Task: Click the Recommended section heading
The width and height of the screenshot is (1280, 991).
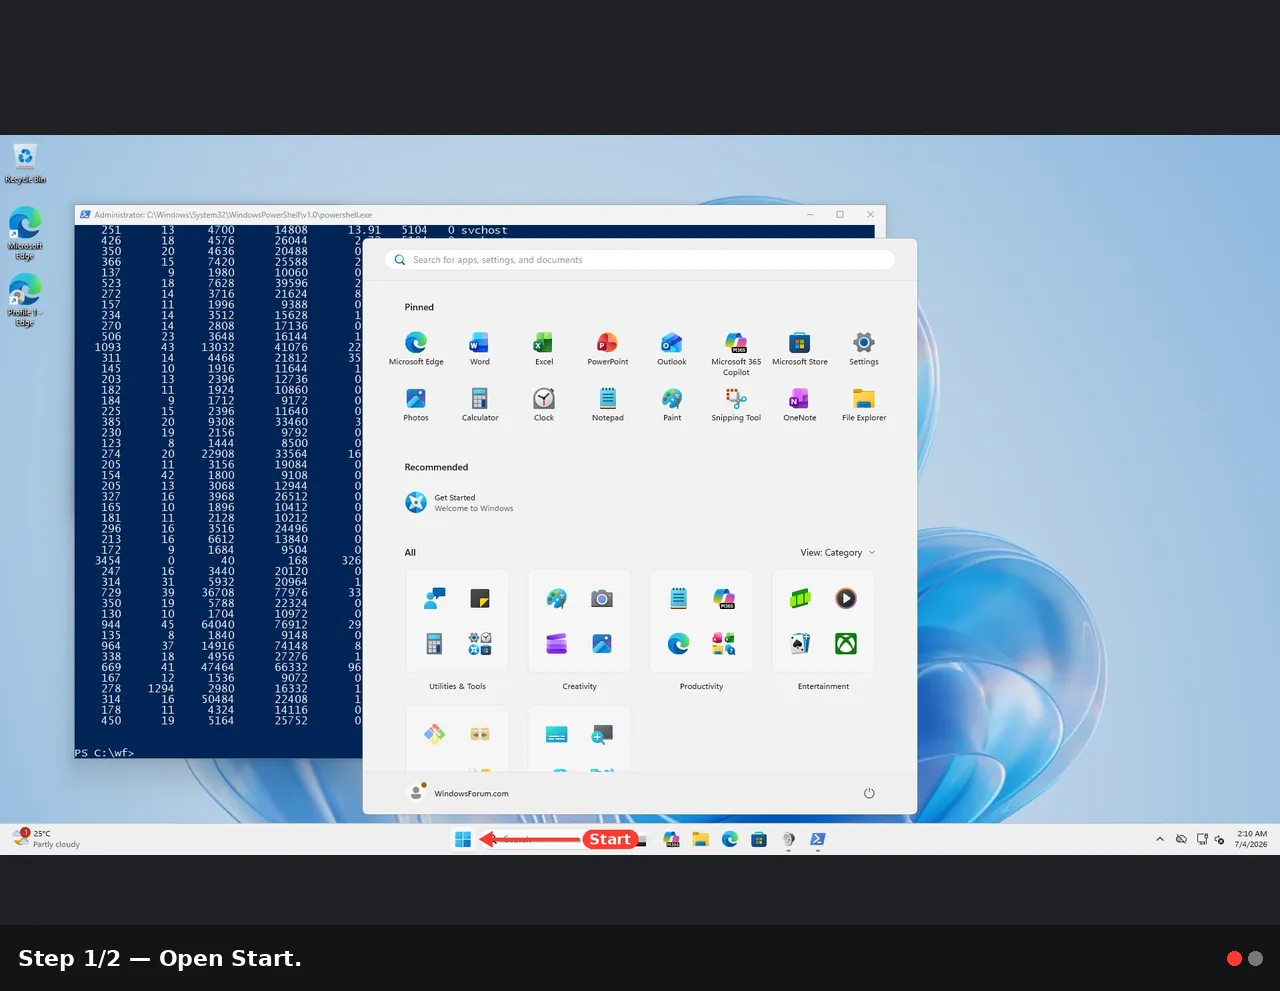Action: pyautogui.click(x=436, y=467)
